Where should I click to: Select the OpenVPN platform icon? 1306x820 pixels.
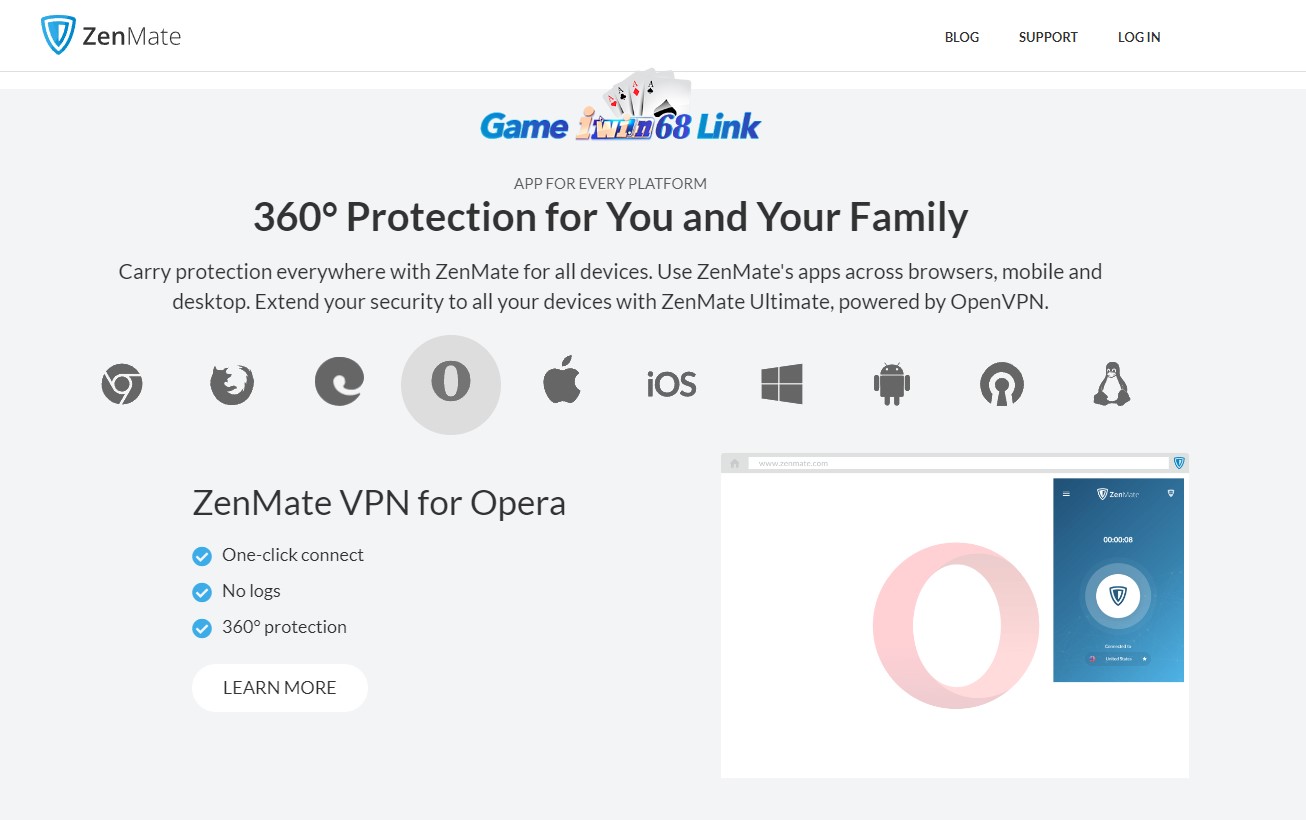pyautogui.click(x=1002, y=384)
